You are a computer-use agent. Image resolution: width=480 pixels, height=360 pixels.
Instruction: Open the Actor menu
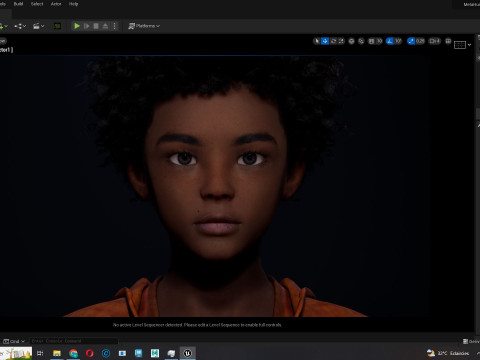tap(56, 4)
